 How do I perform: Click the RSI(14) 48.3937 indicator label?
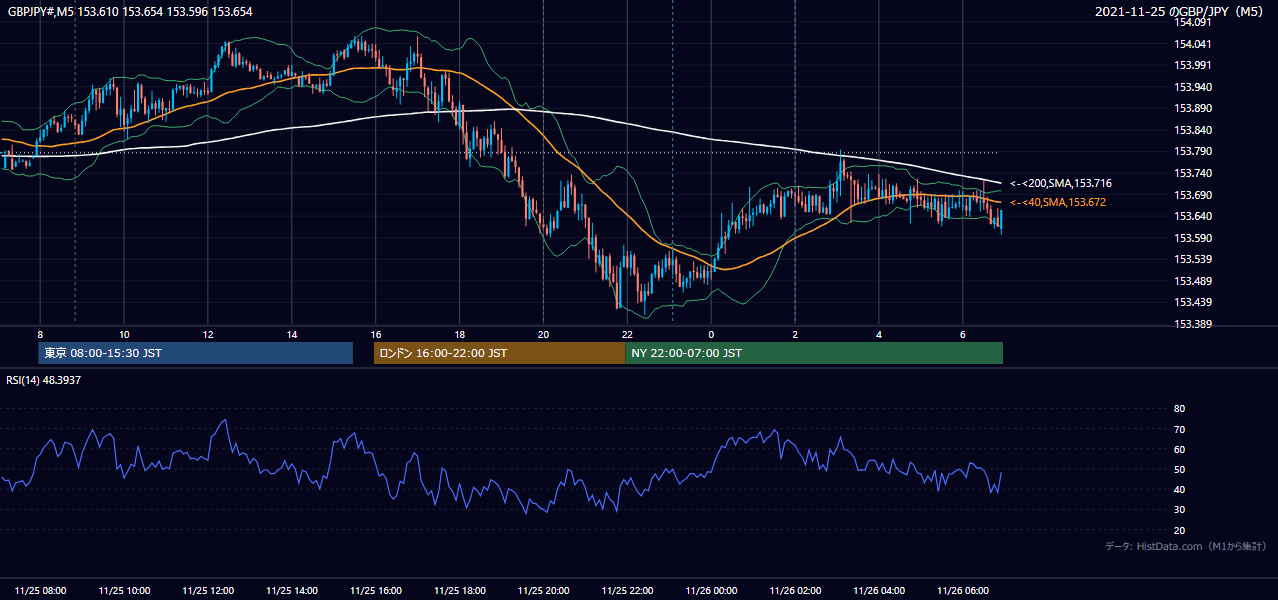44,380
